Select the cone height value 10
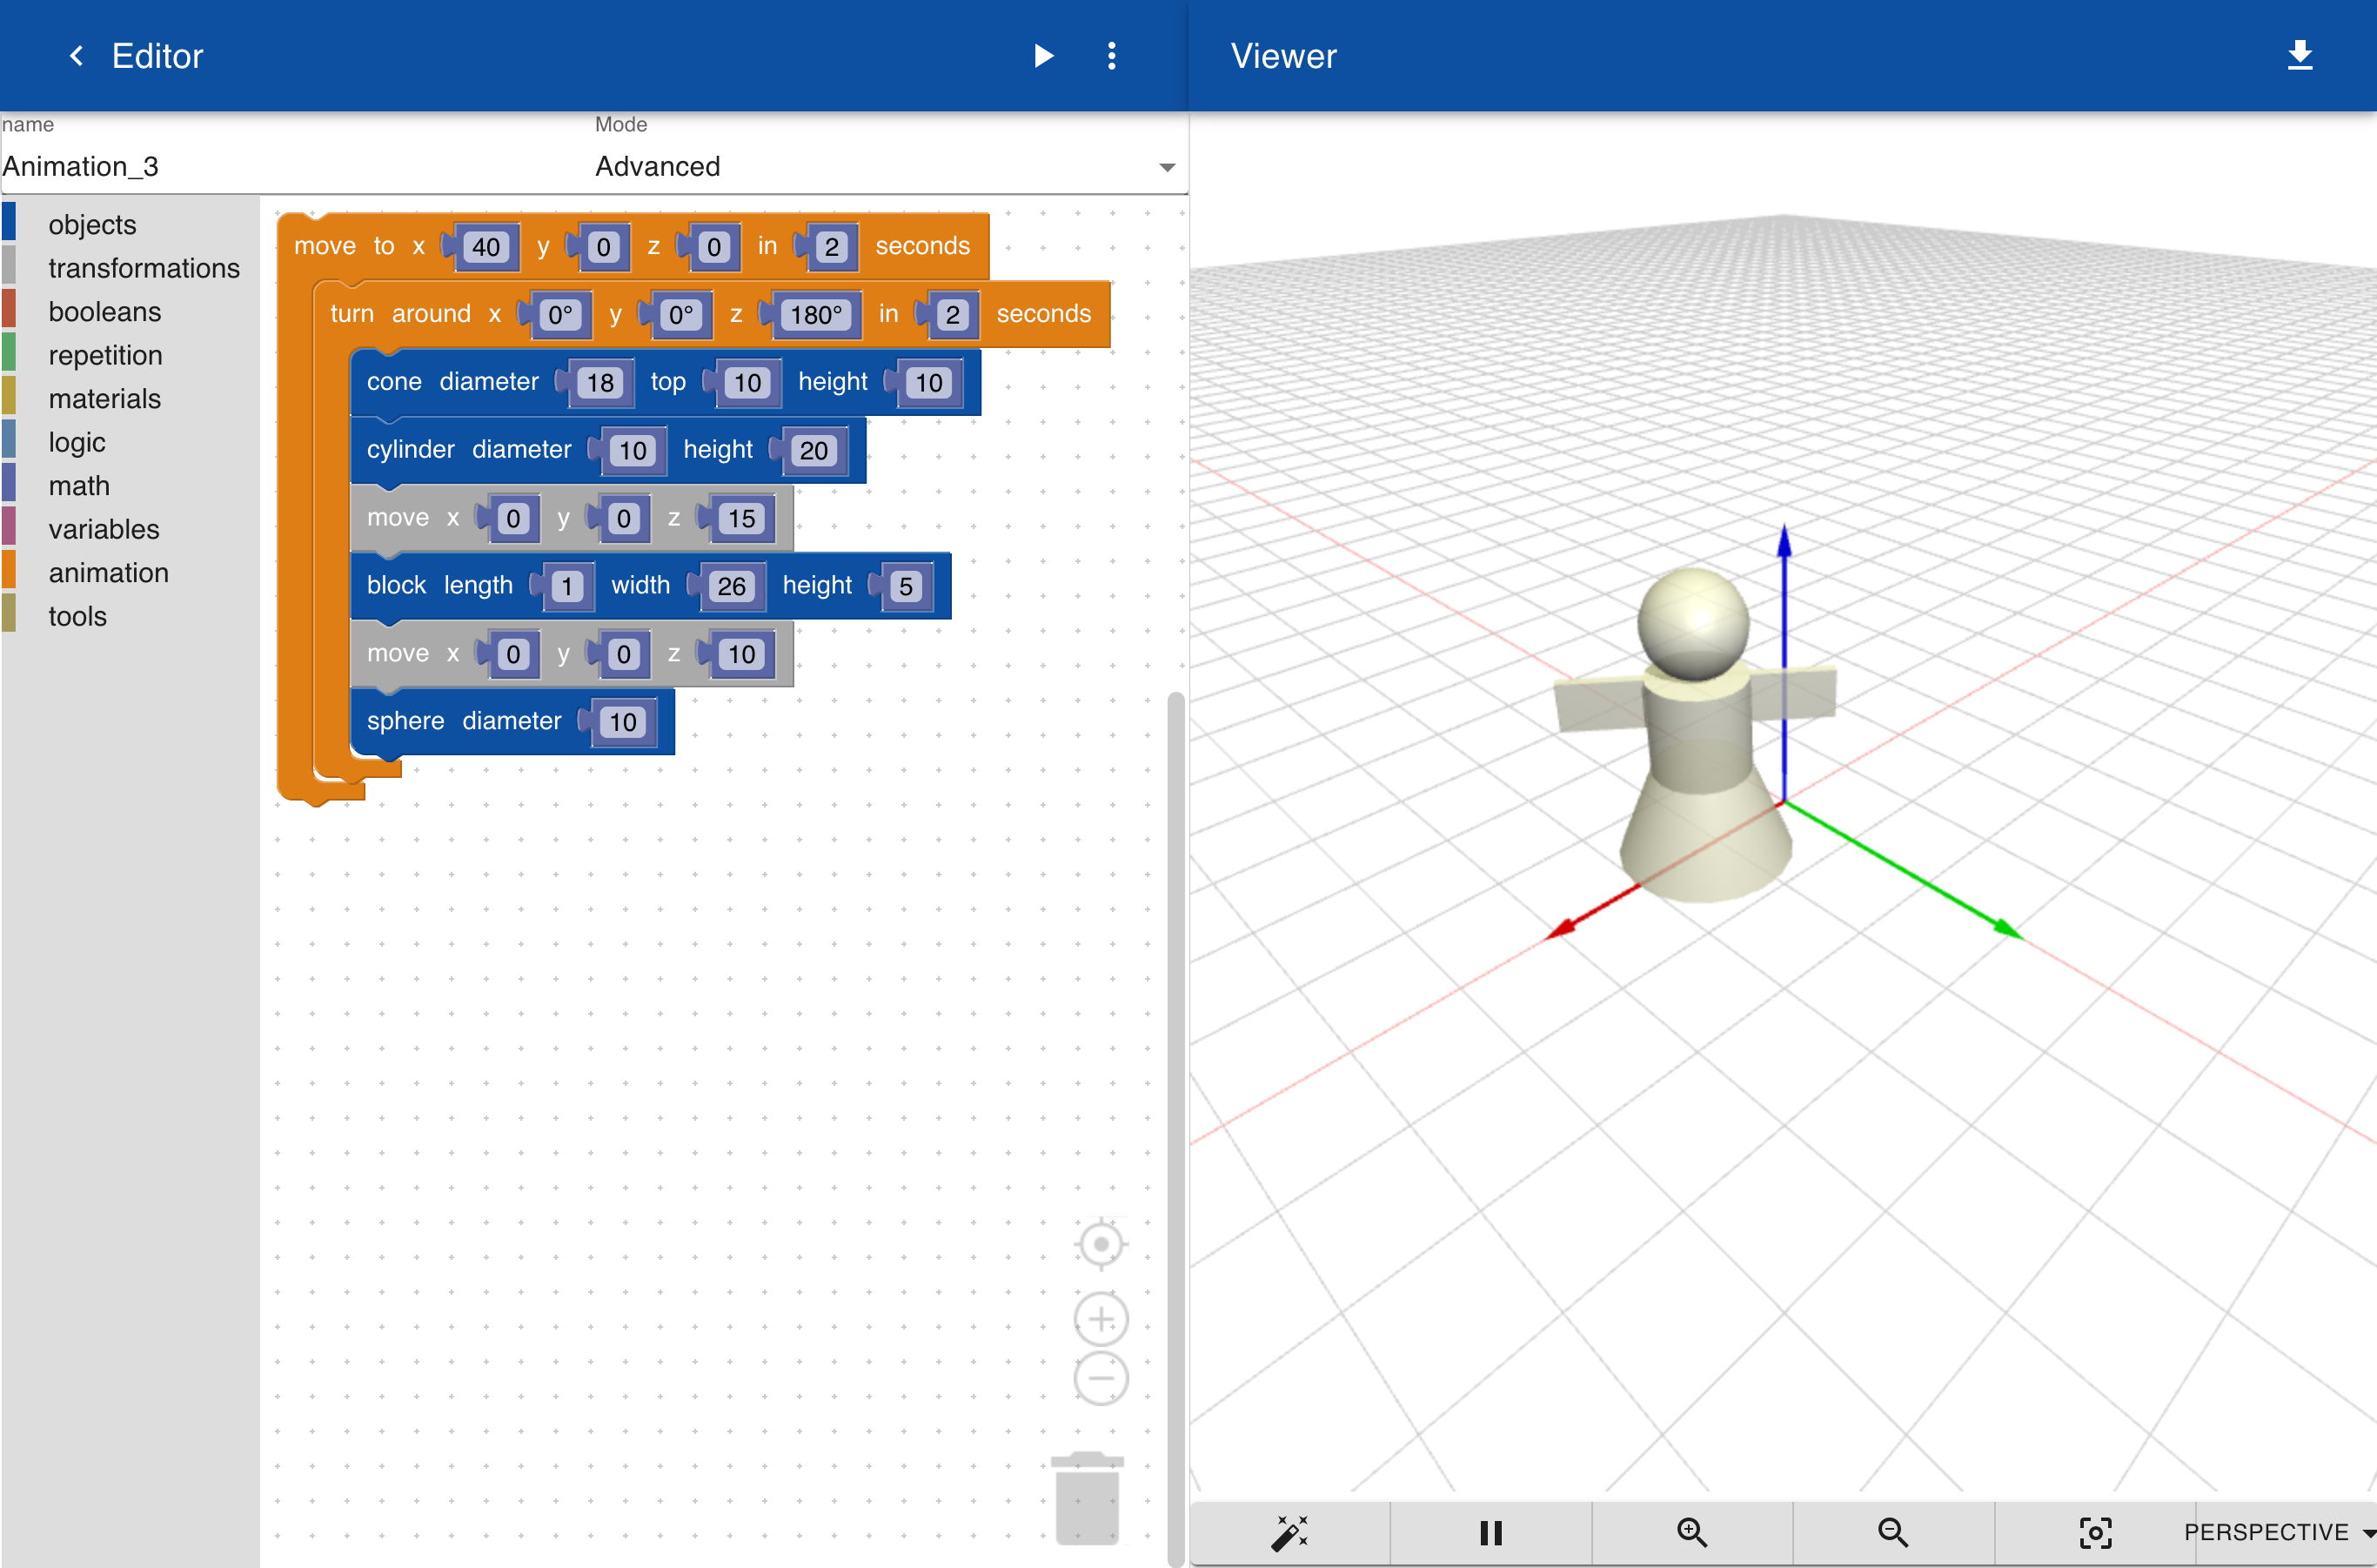This screenshot has height=1568, width=2377. [x=929, y=383]
